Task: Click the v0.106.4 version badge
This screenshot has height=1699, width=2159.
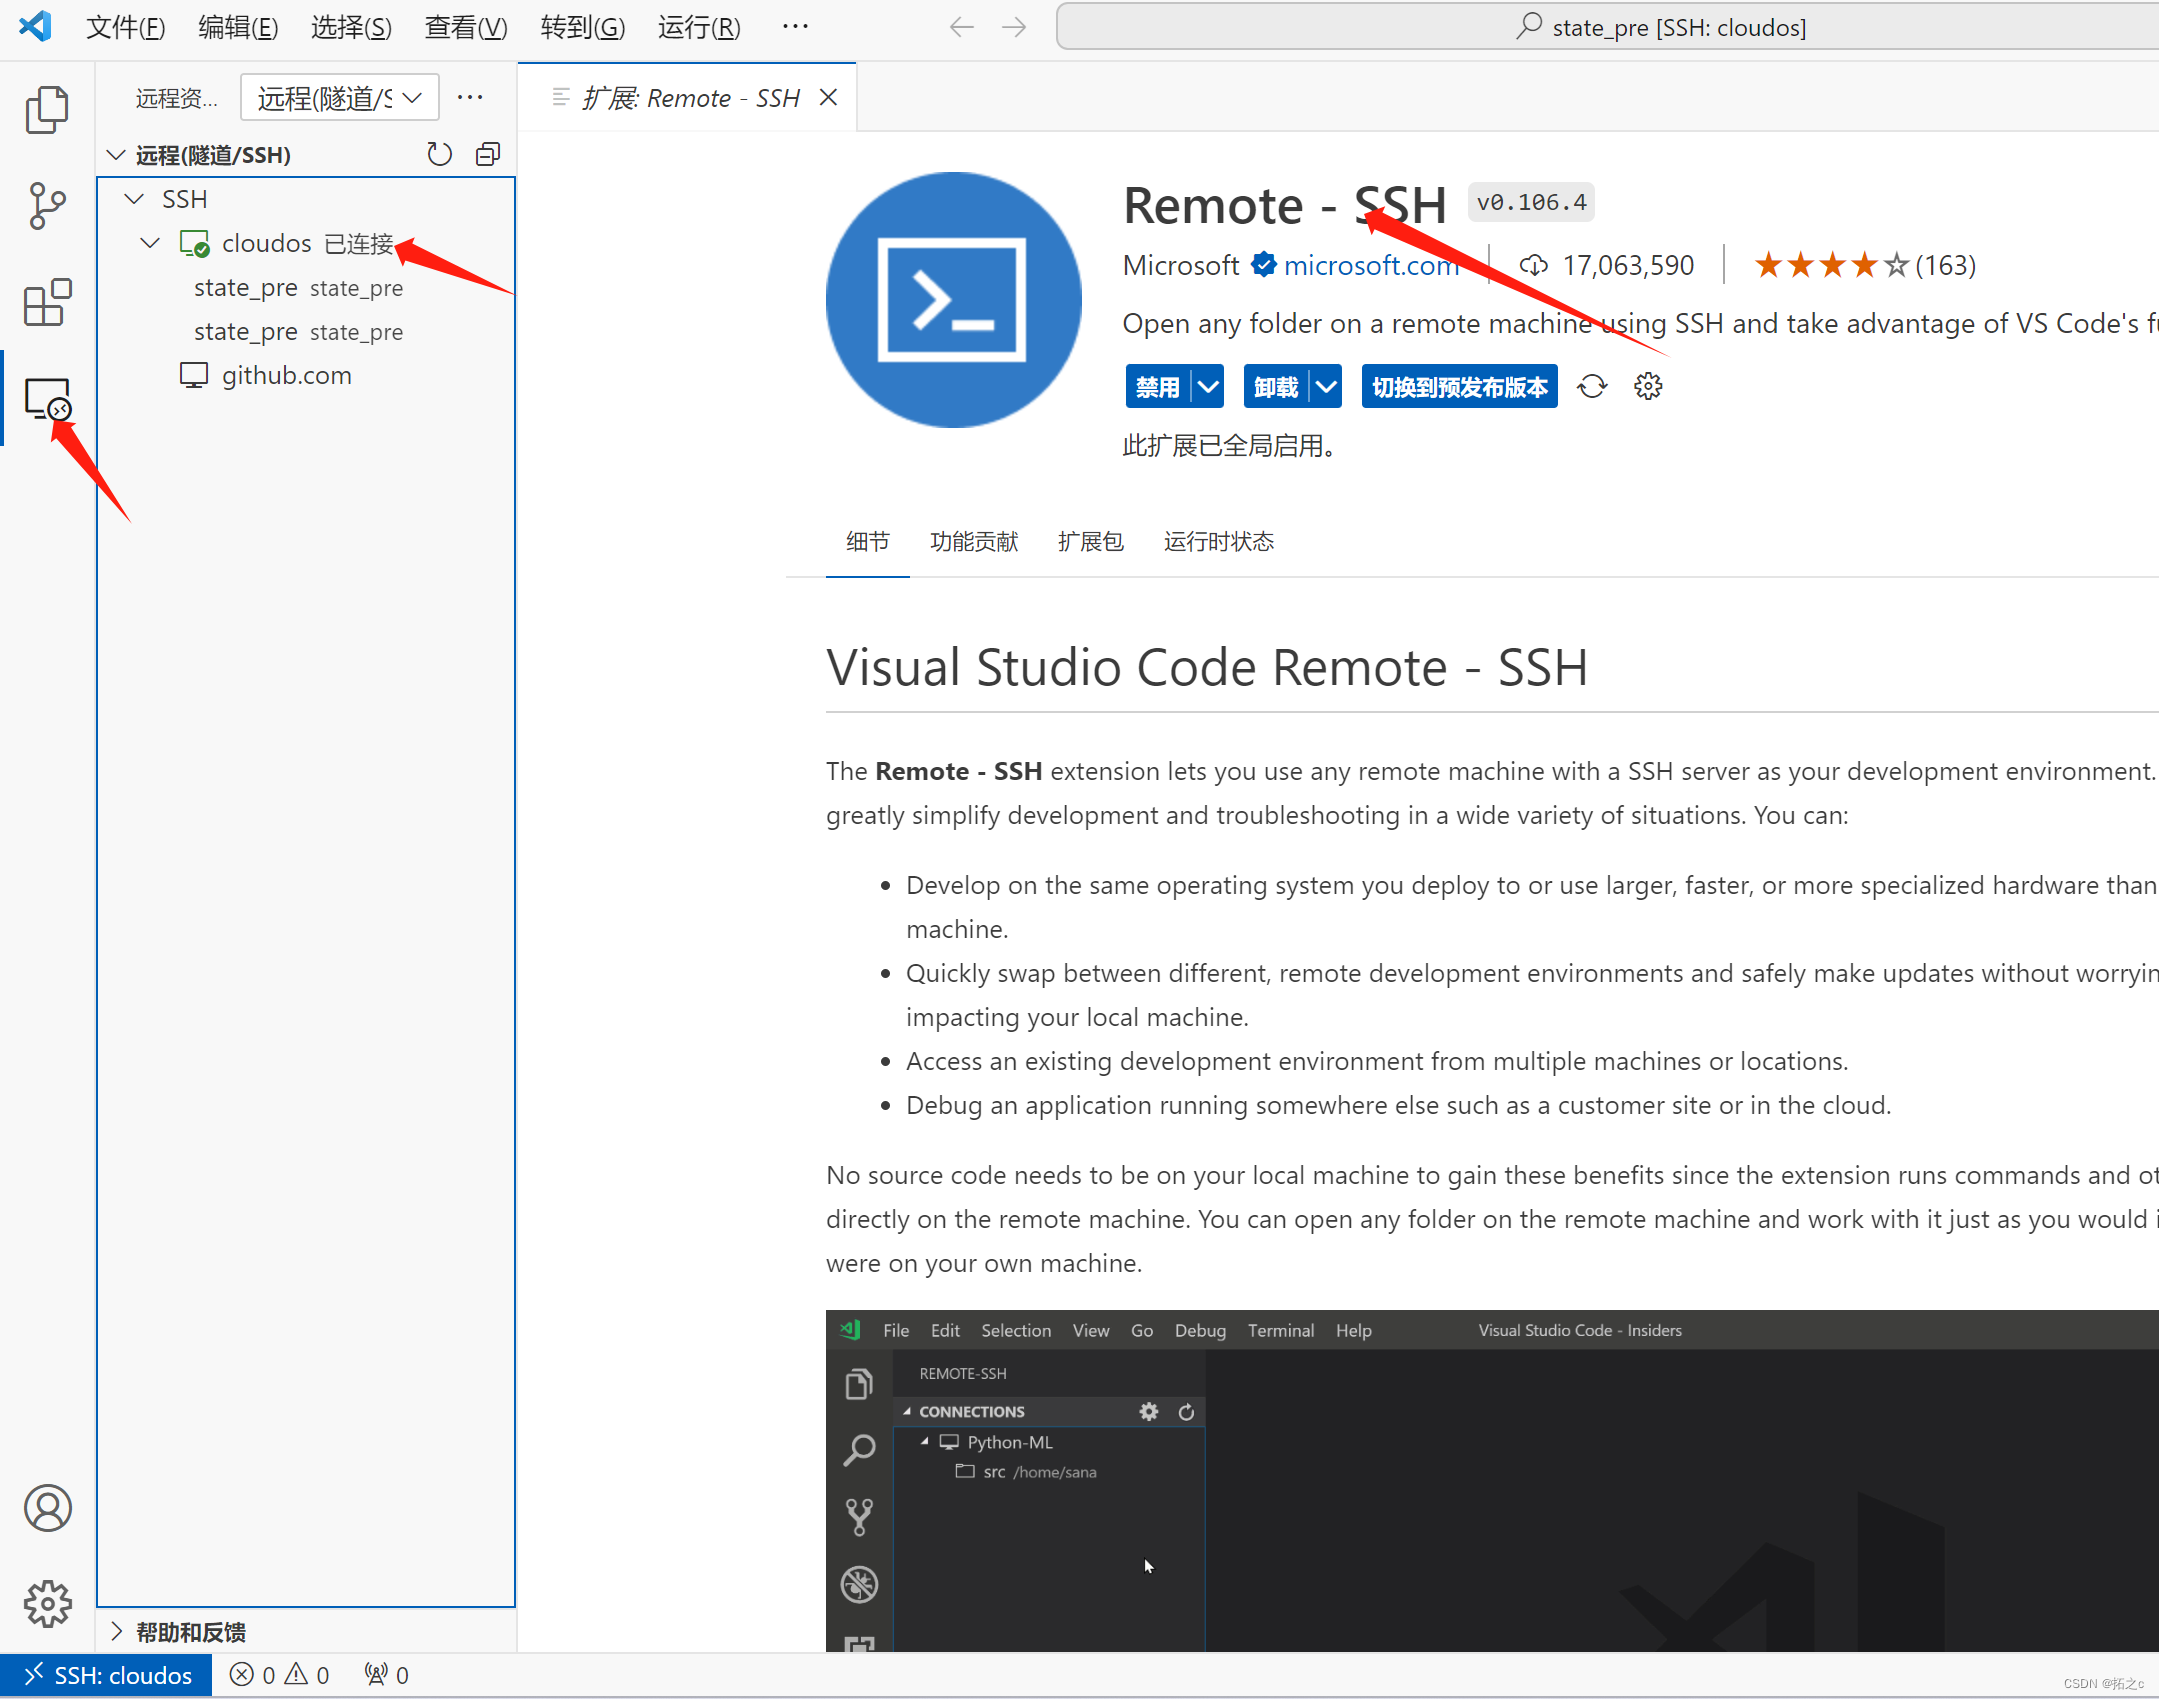Action: coord(1531,202)
